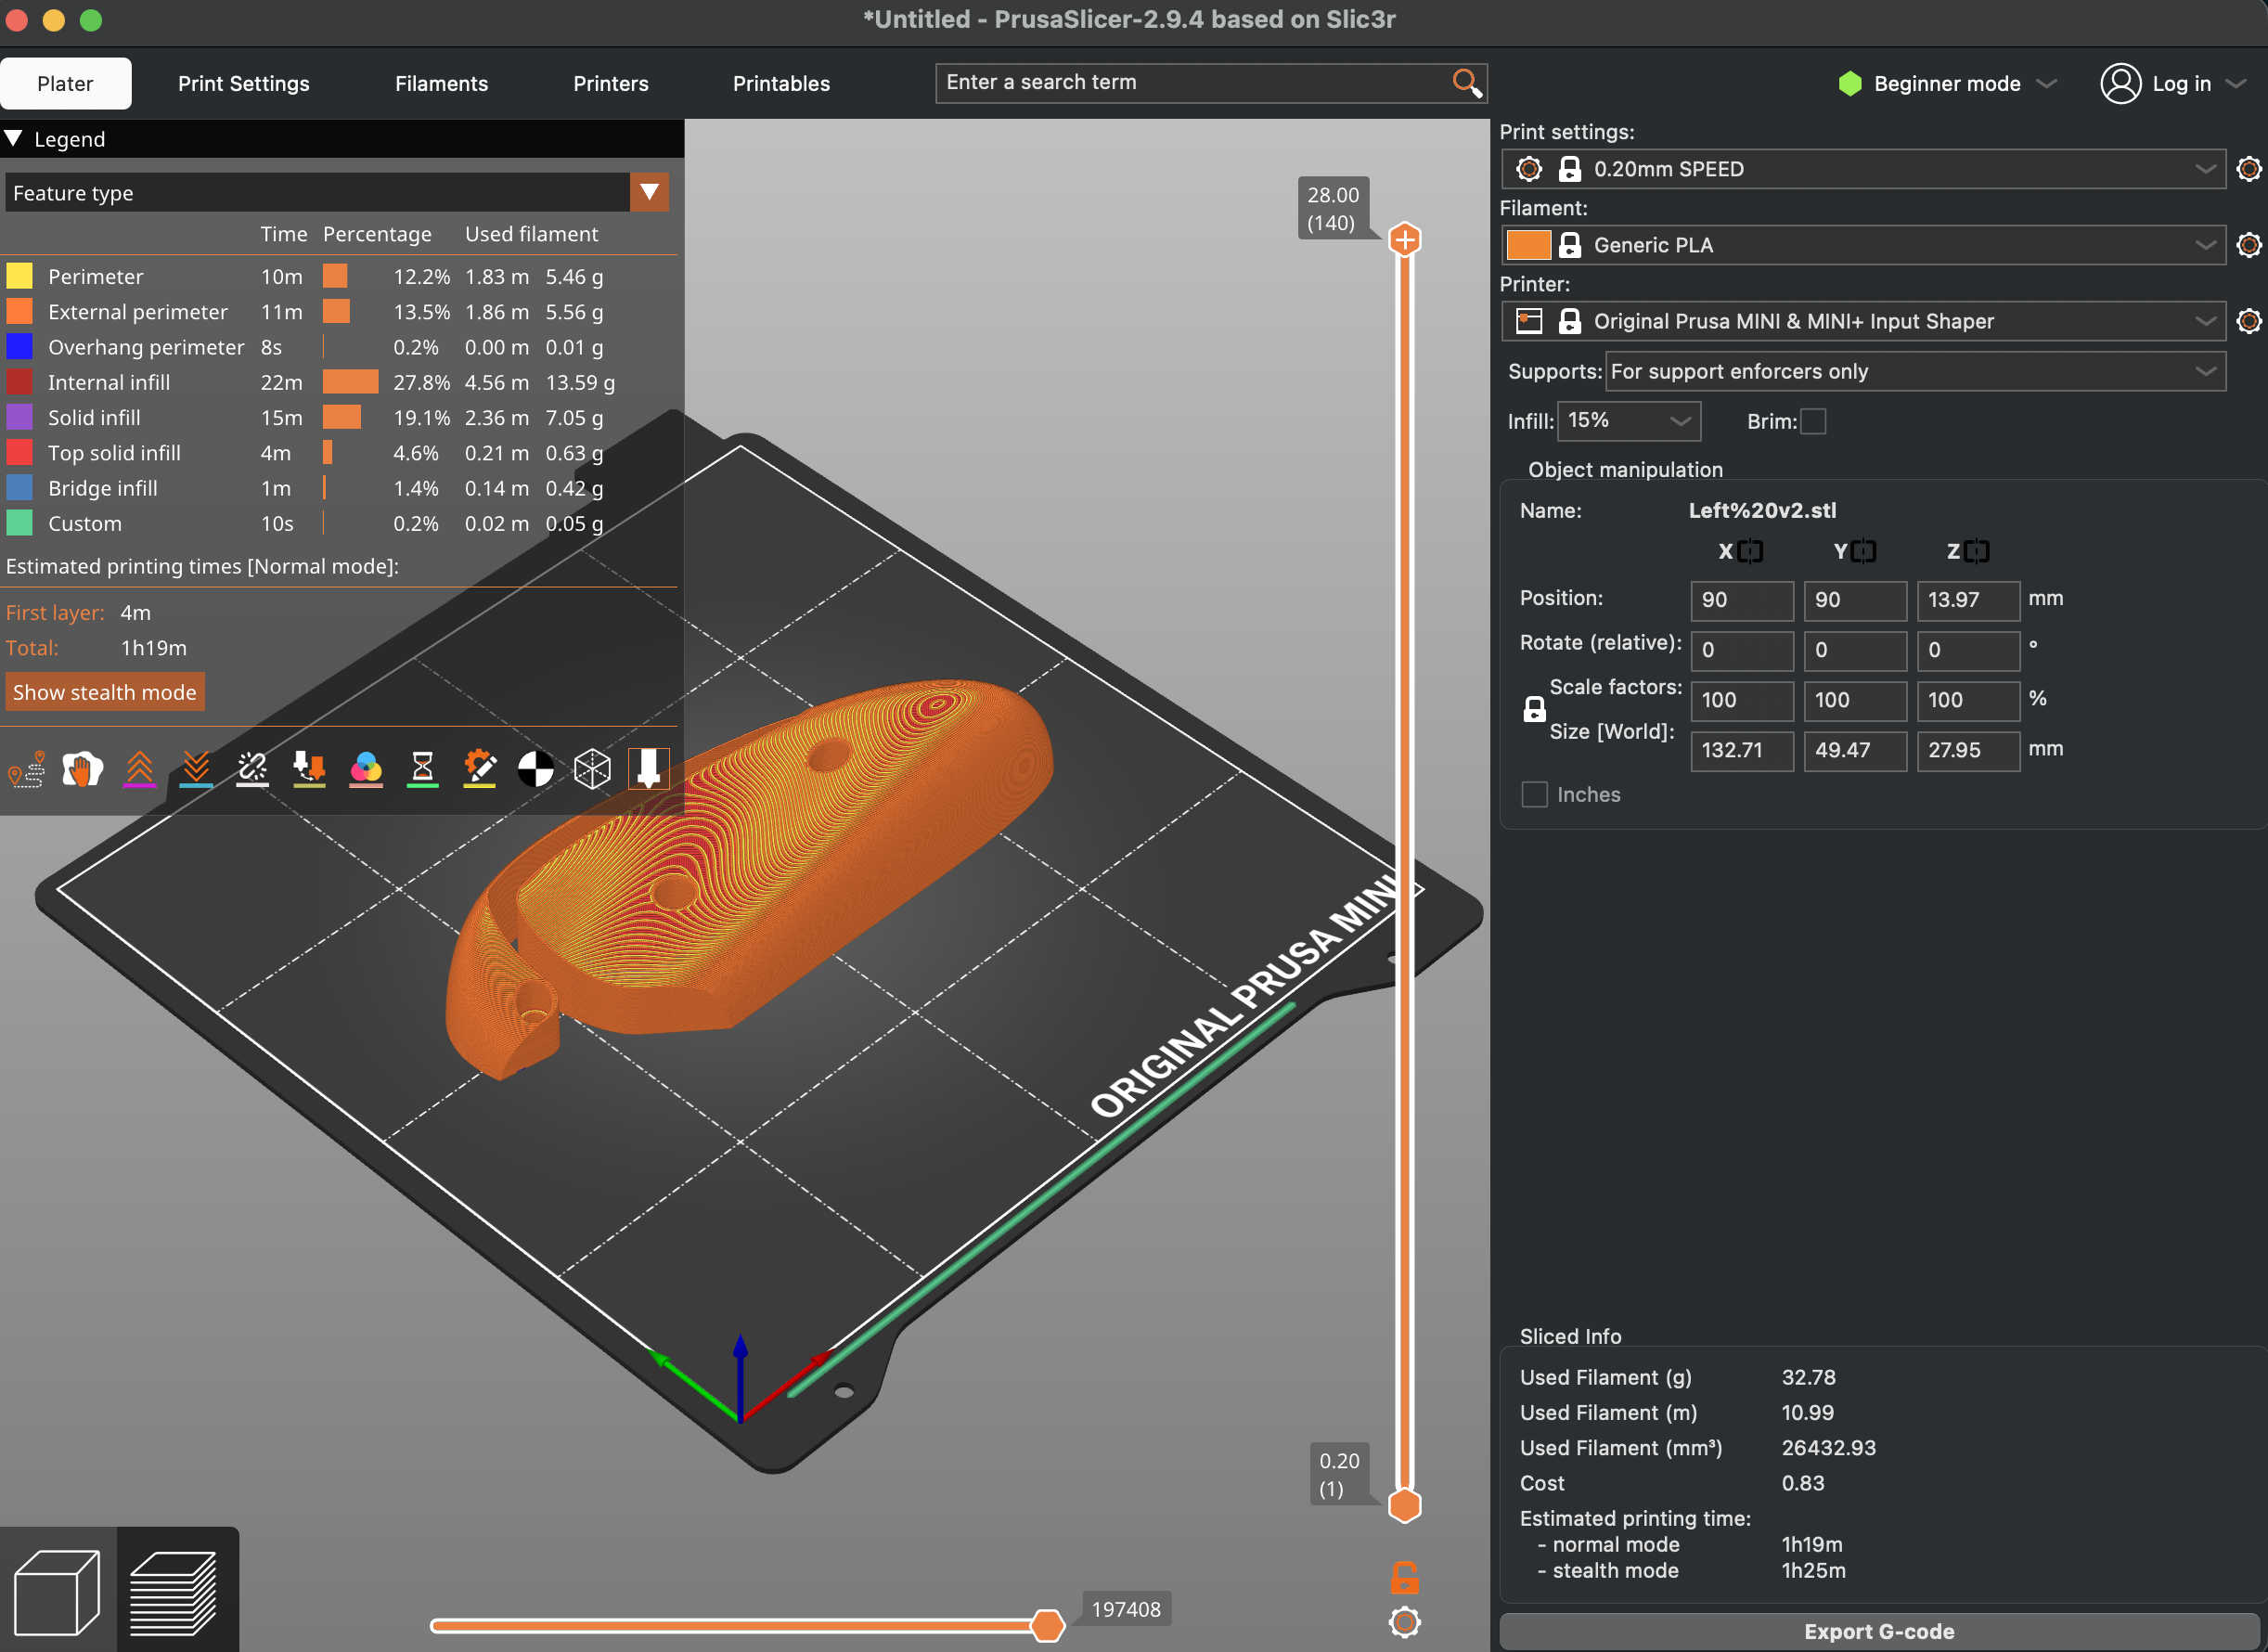Click Show stealth mode button
2268x1652 pixels.
point(104,692)
